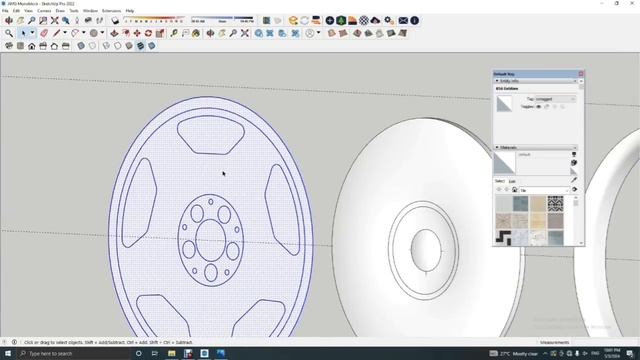
Task: Toggle Back Edges style
Action: pos(93,46)
